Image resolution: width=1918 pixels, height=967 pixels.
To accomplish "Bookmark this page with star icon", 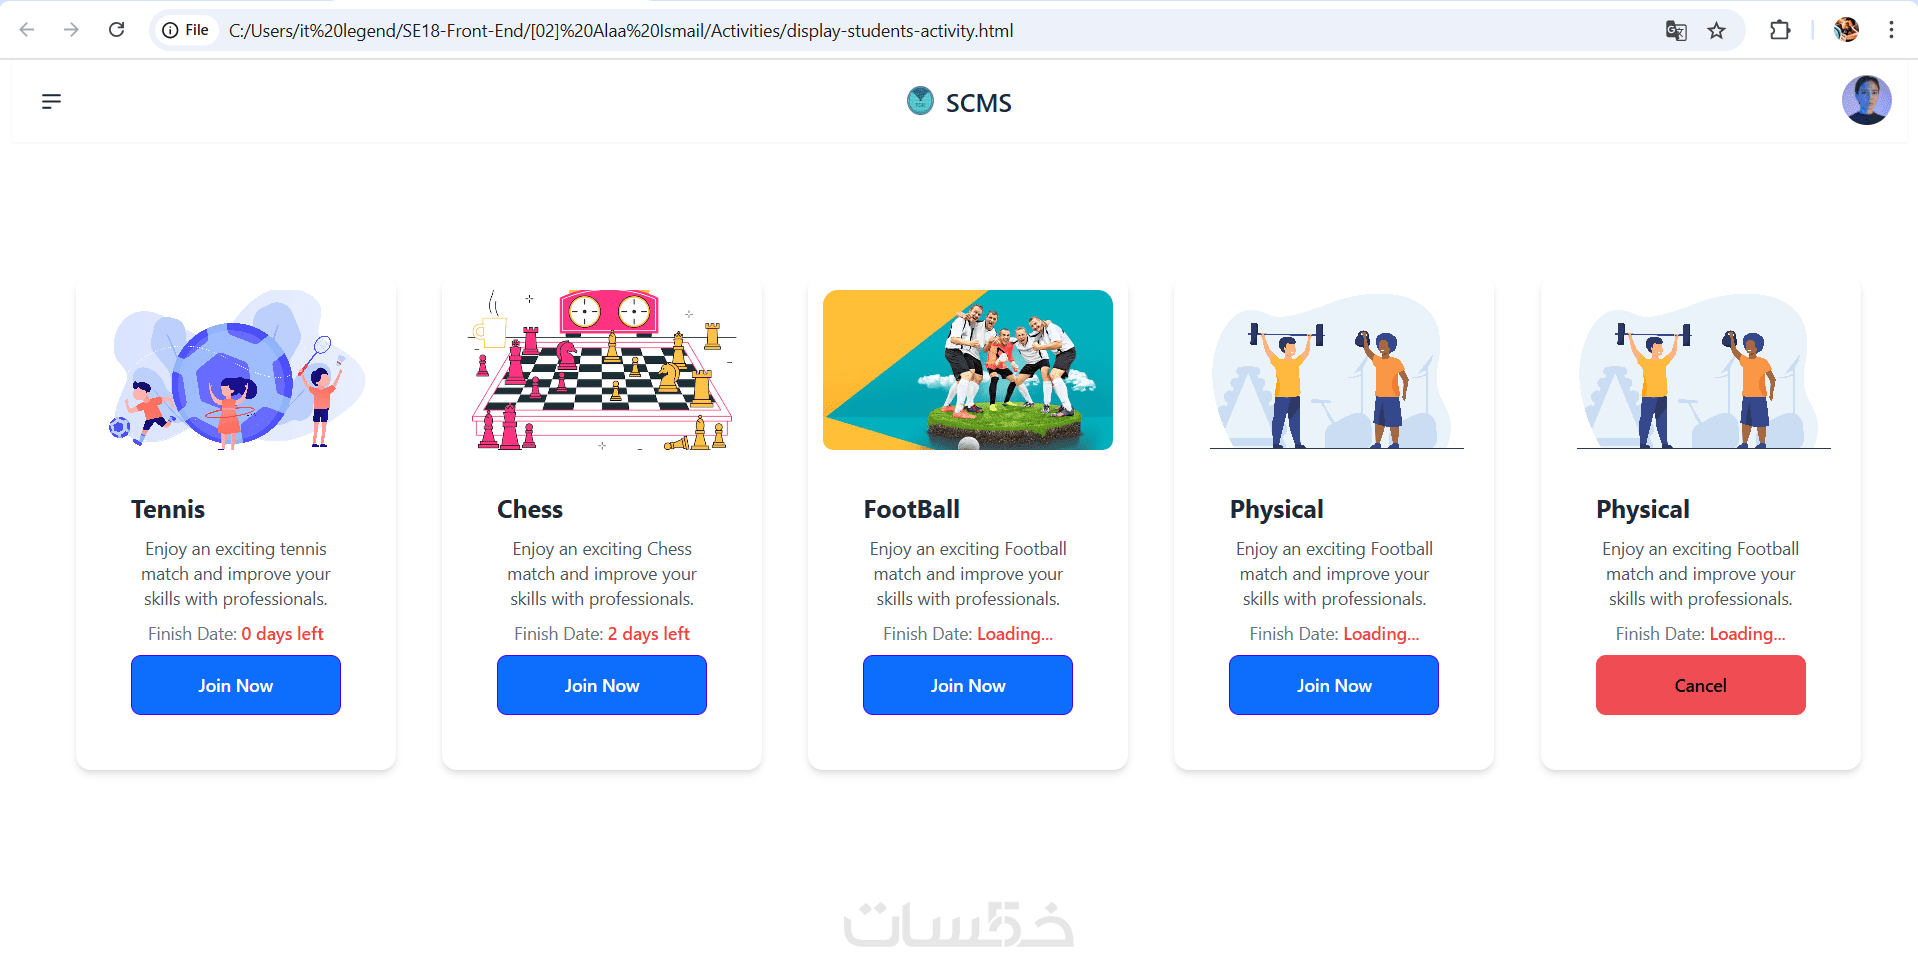I will point(1717,30).
